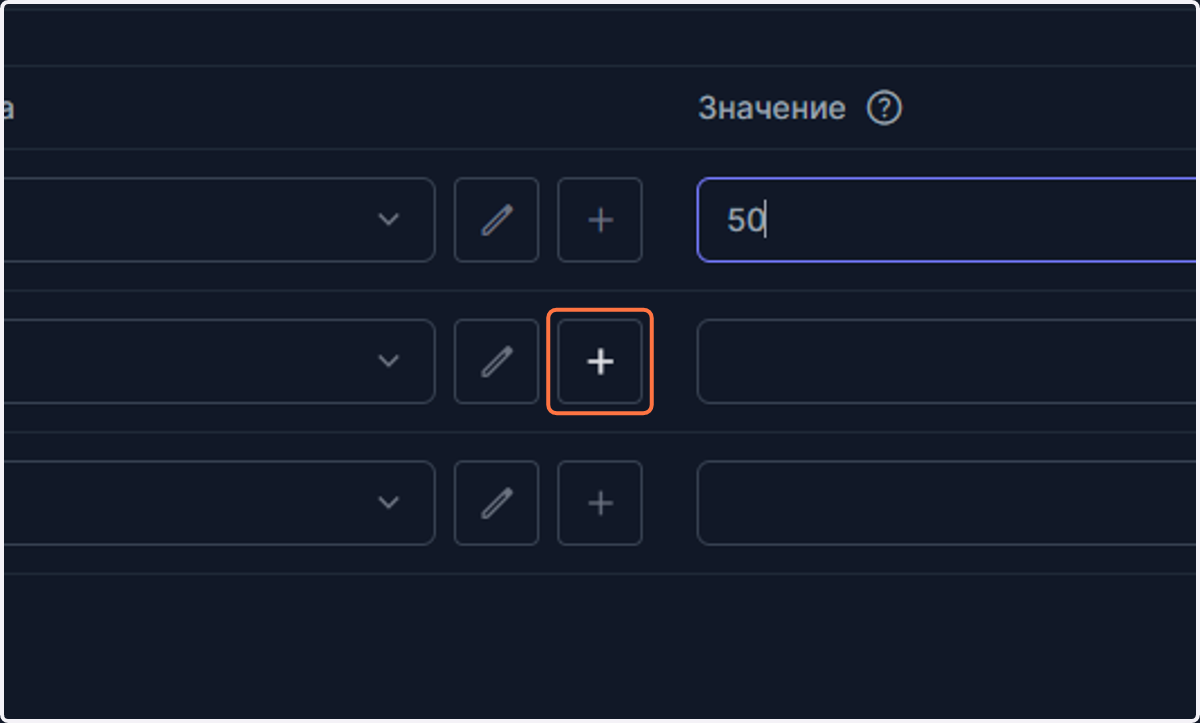Open the middle row's select box
The width and height of the screenshot is (1200, 723).
coord(219,361)
